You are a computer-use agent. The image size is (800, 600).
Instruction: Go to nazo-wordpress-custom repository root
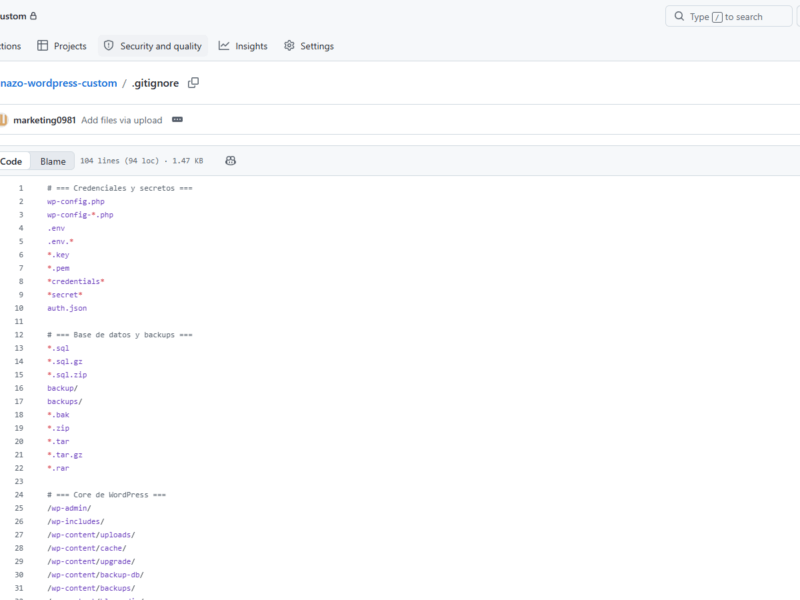[x=59, y=83]
